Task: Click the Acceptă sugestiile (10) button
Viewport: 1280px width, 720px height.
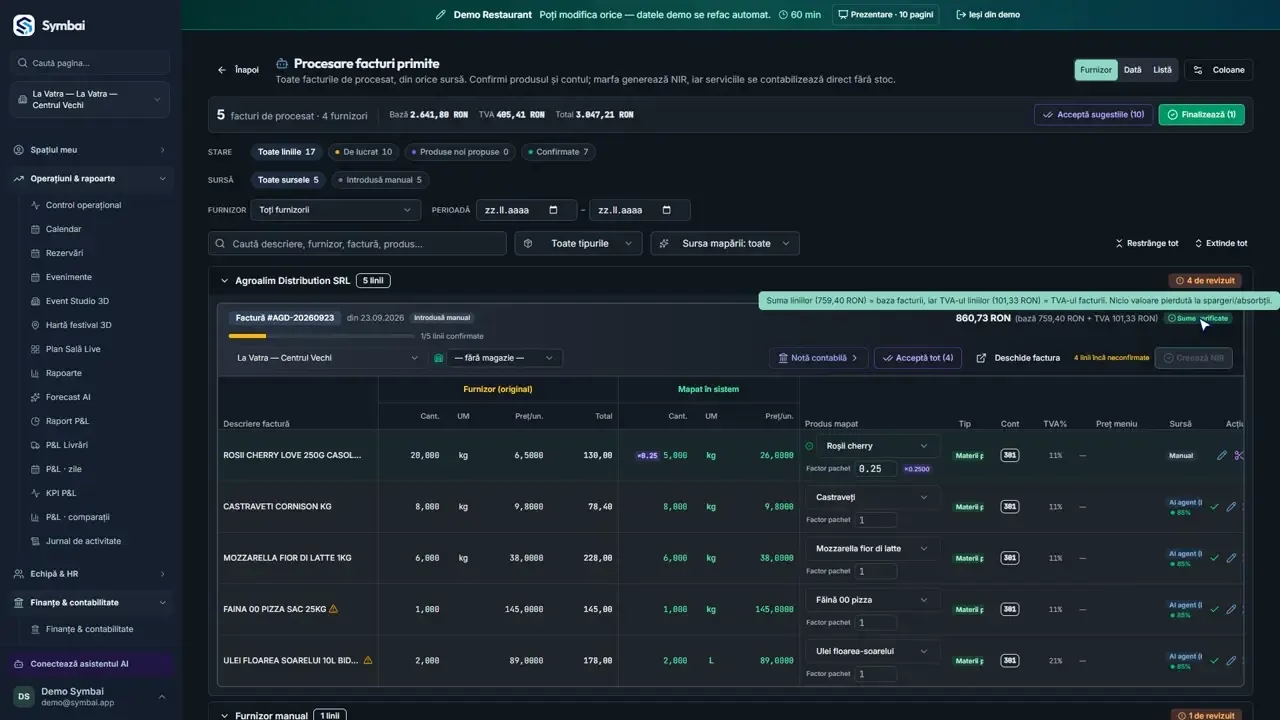Action: [1093, 115]
